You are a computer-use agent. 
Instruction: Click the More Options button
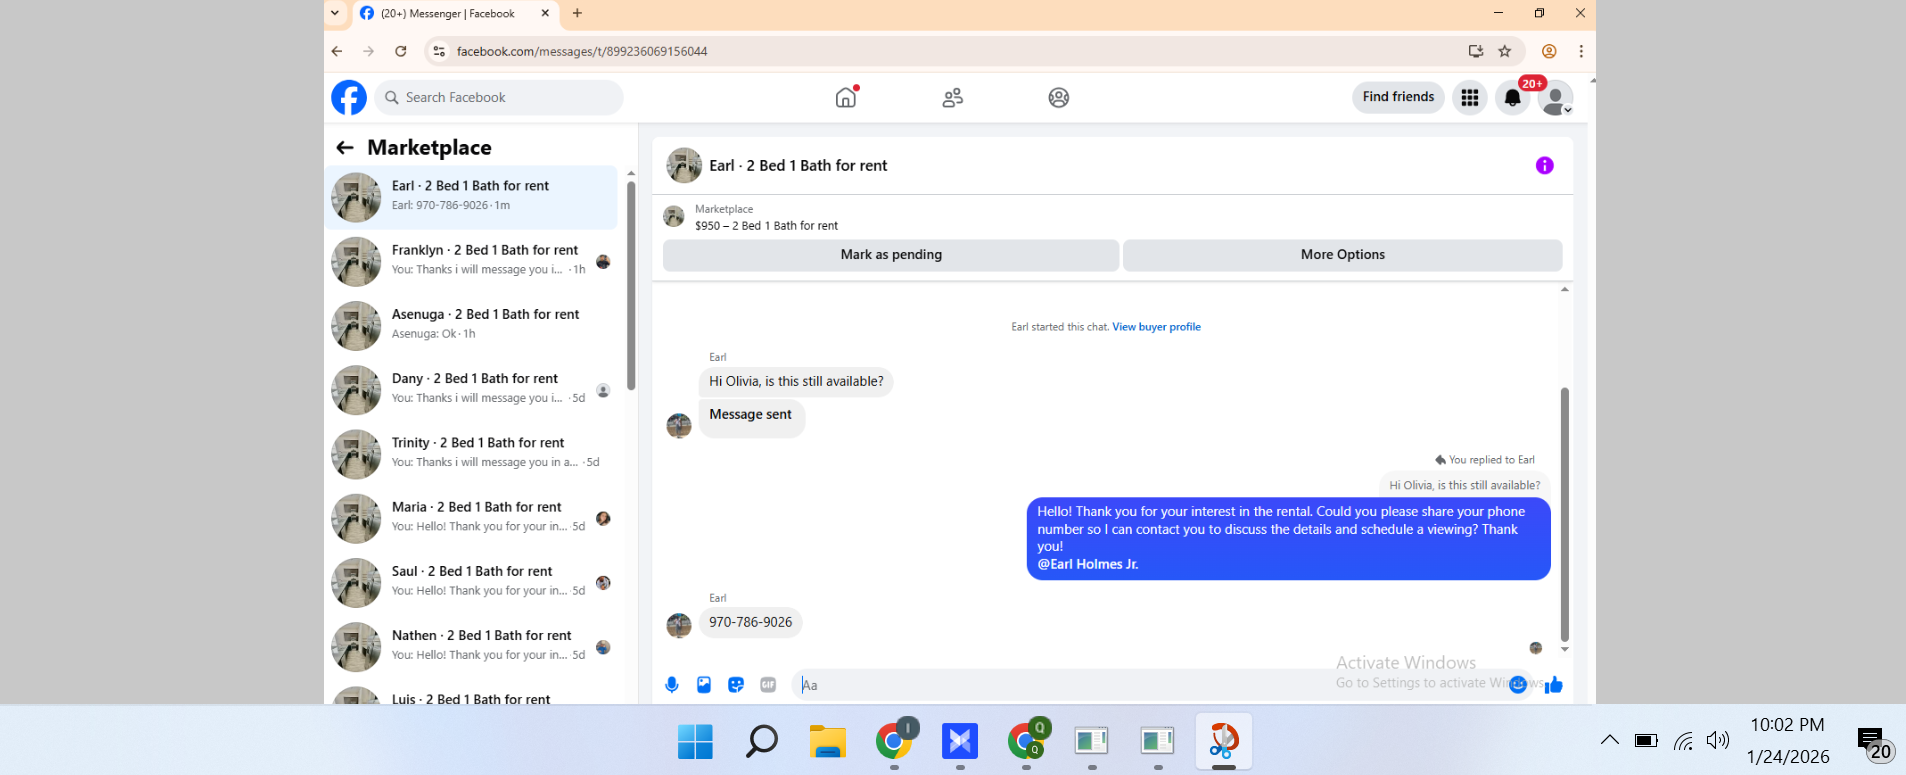[x=1343, y=255]
